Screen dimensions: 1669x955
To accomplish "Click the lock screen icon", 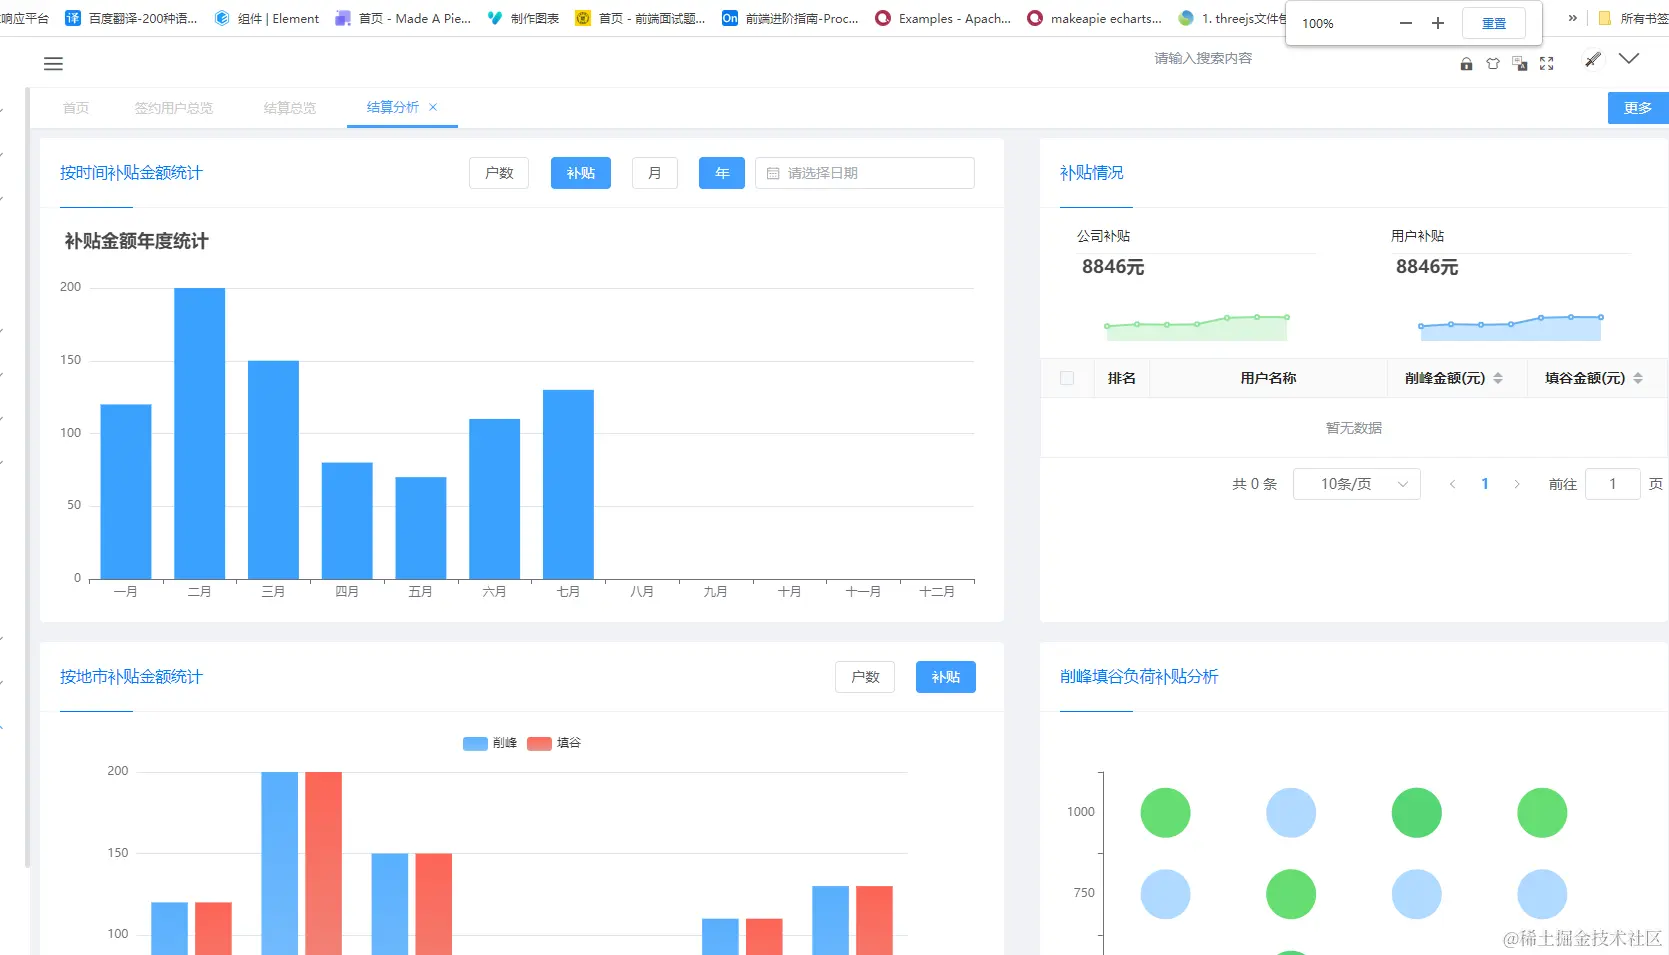I will tap(1466, 64).
